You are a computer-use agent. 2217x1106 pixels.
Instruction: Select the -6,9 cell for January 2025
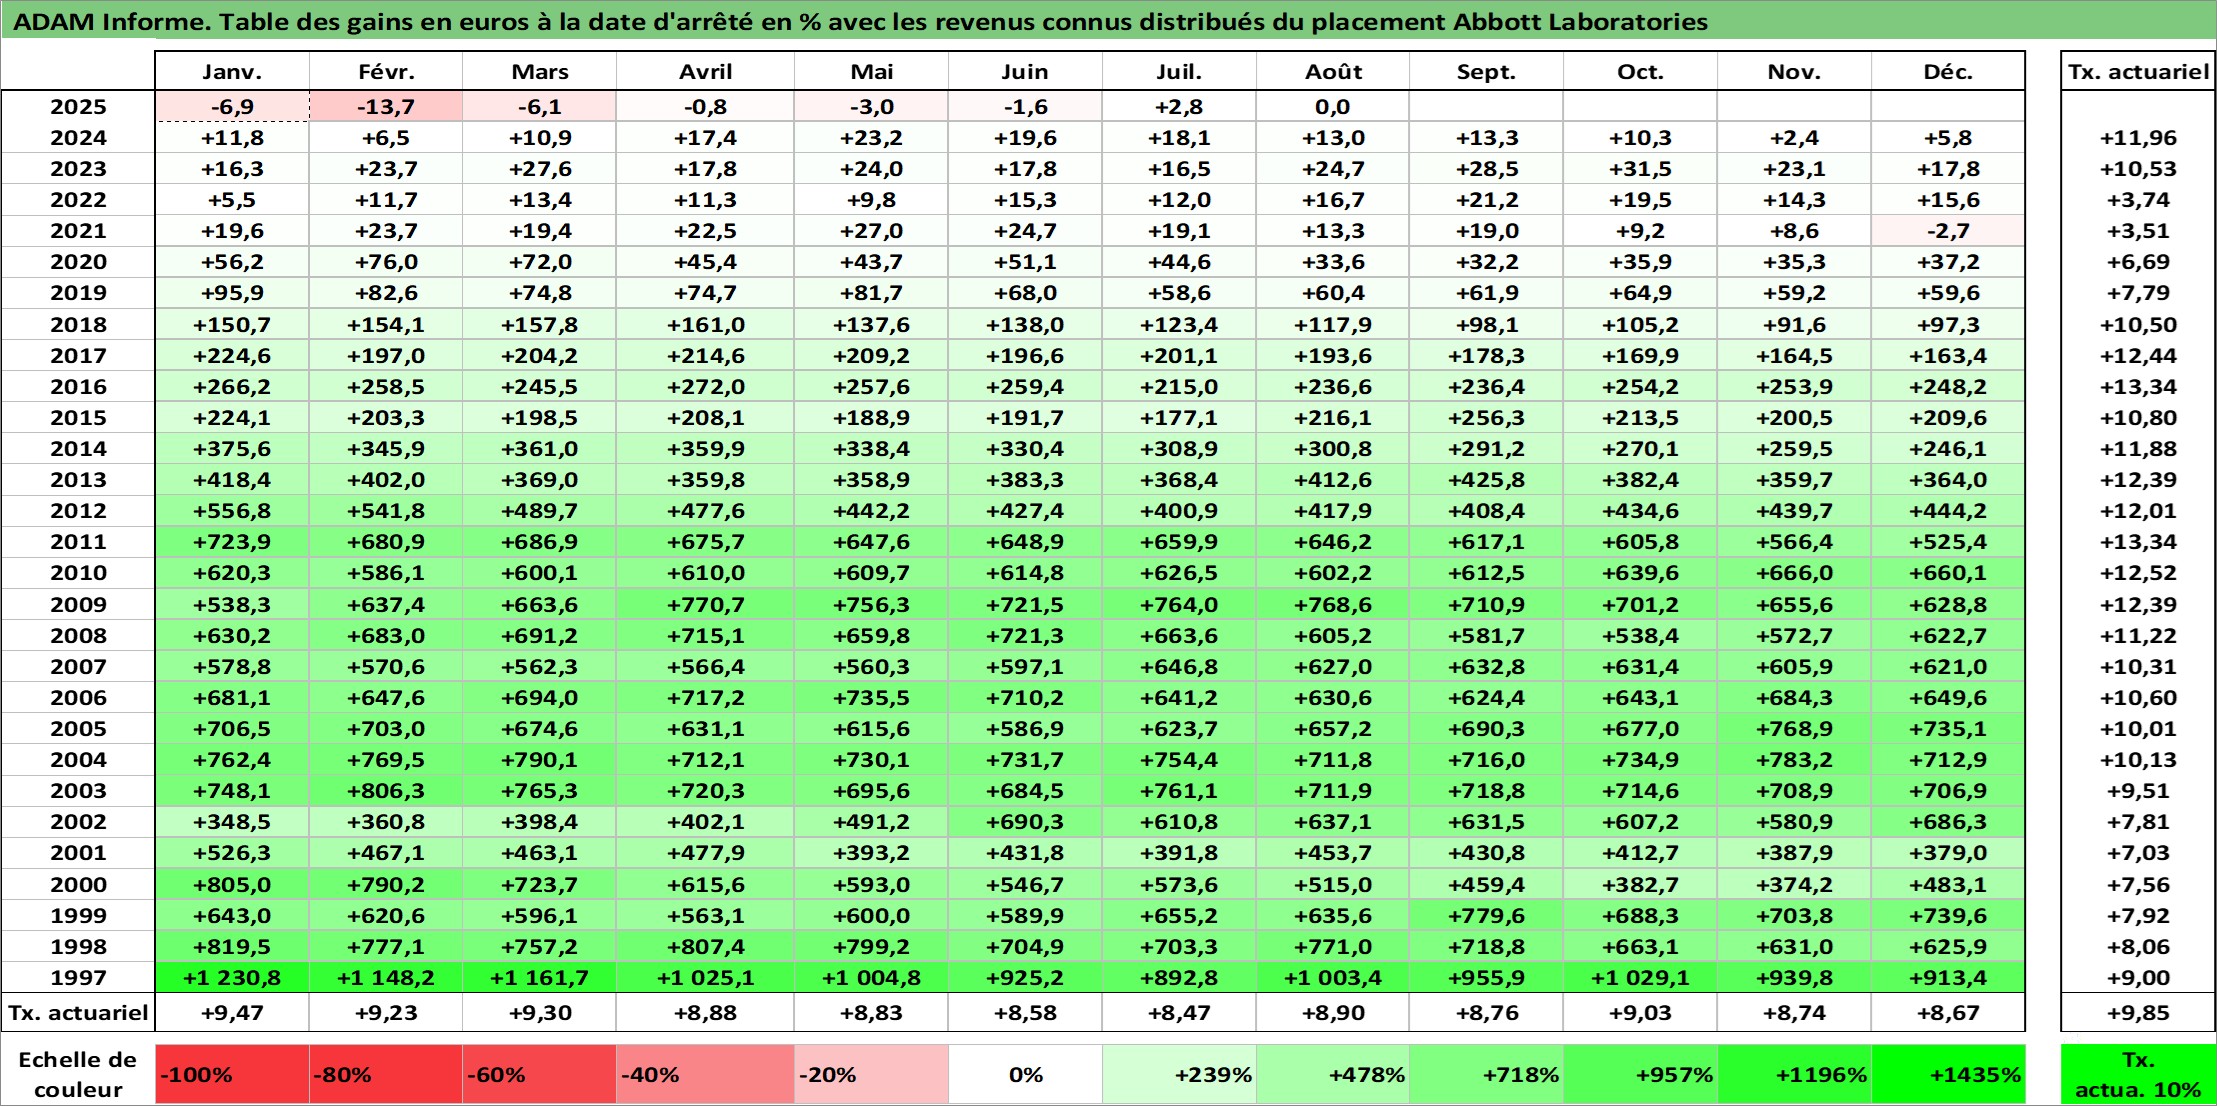[x=232, y=107]
